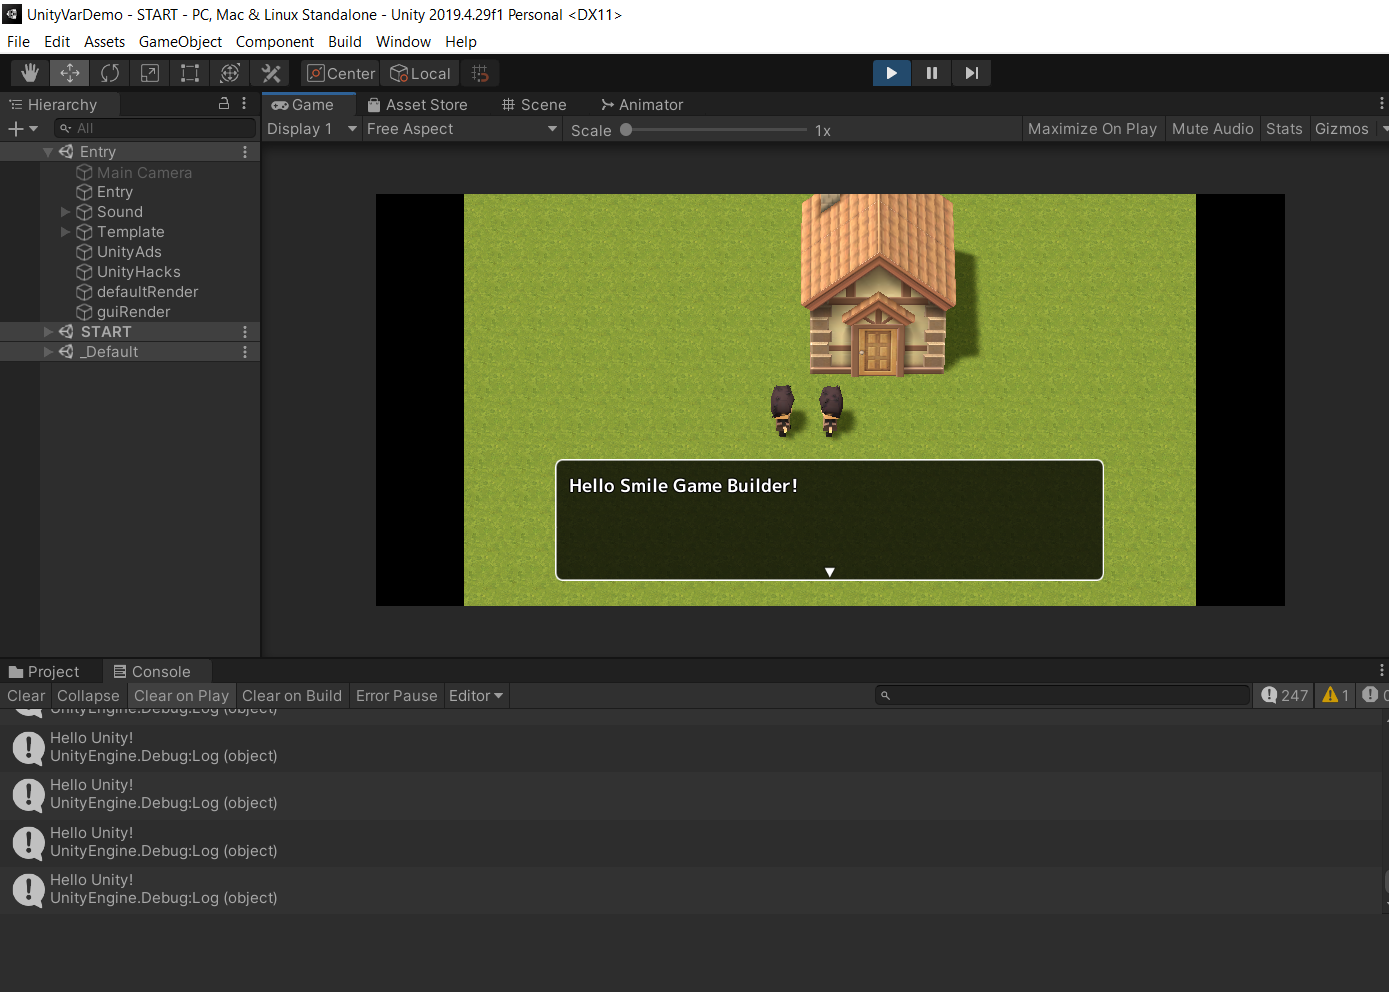Click the cube icon beside Template

coord(85,232)
